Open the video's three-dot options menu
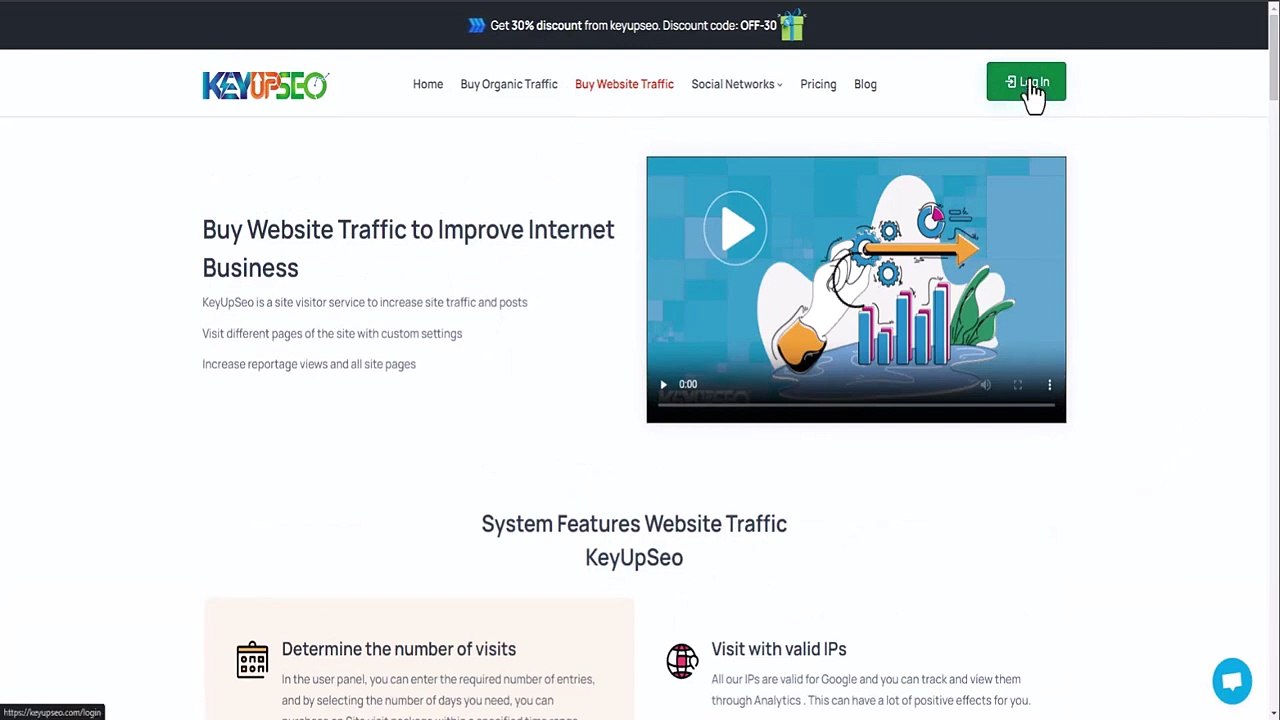This screenshot has height=720, width=1280. 1049,385
